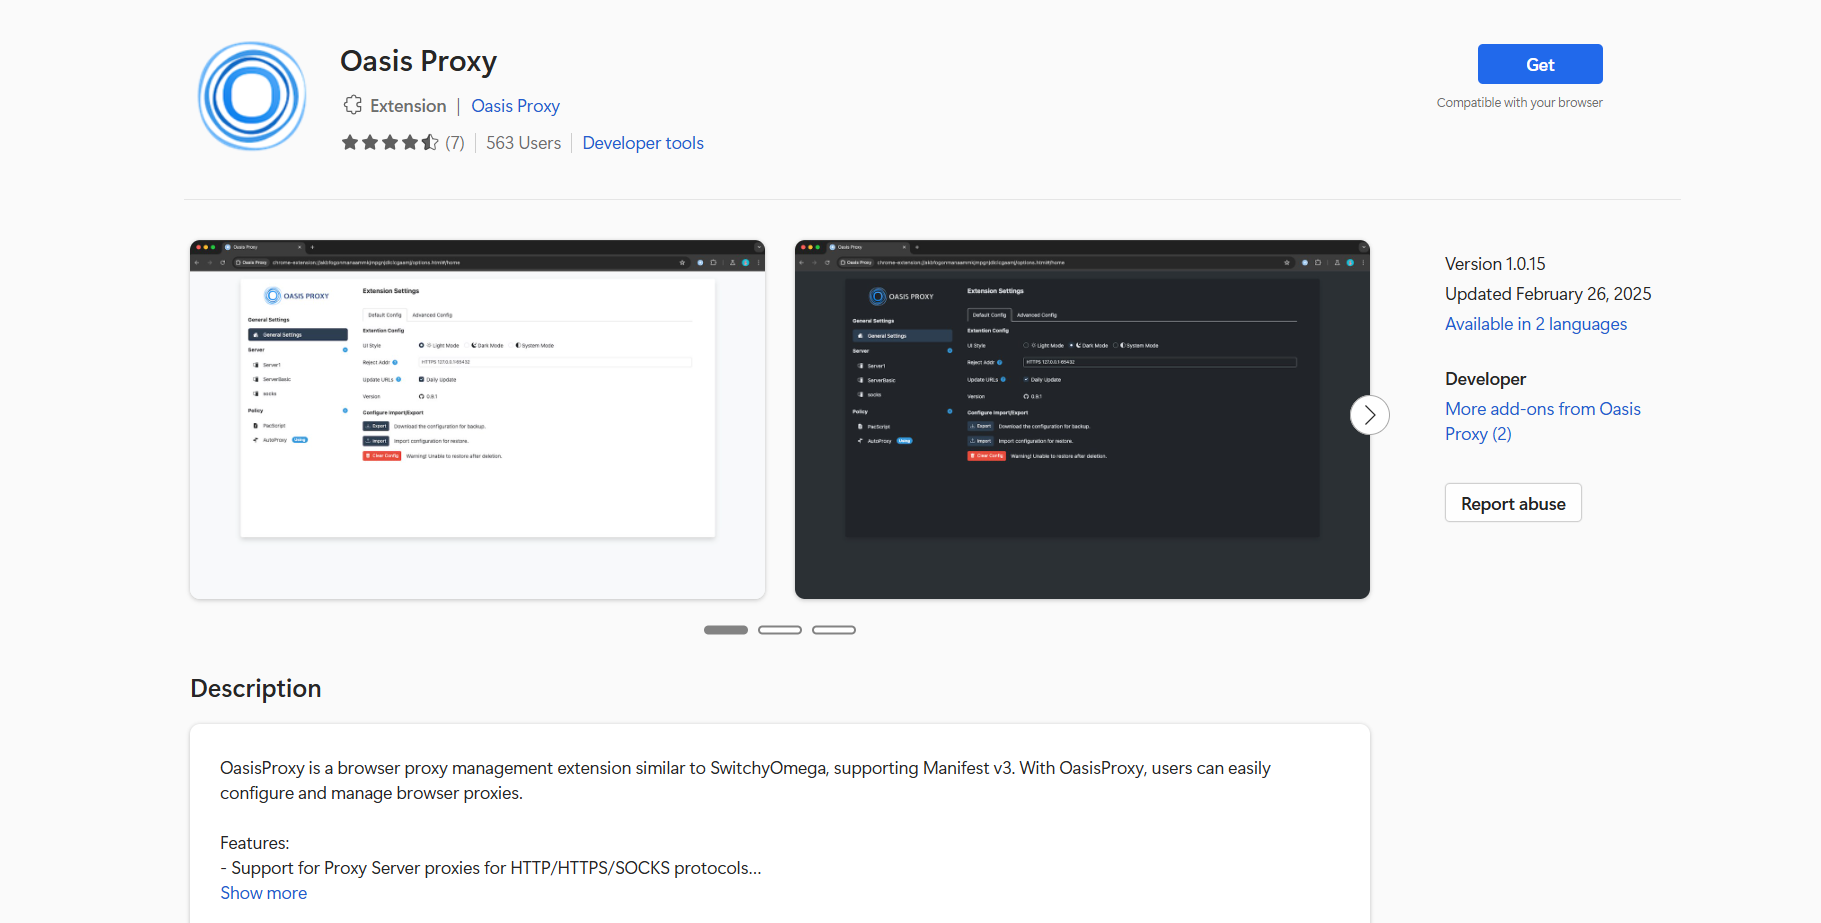Click Updated February 26, 2025 text
This screenshot has width=1821, height=923.
tap(1548, 294)
